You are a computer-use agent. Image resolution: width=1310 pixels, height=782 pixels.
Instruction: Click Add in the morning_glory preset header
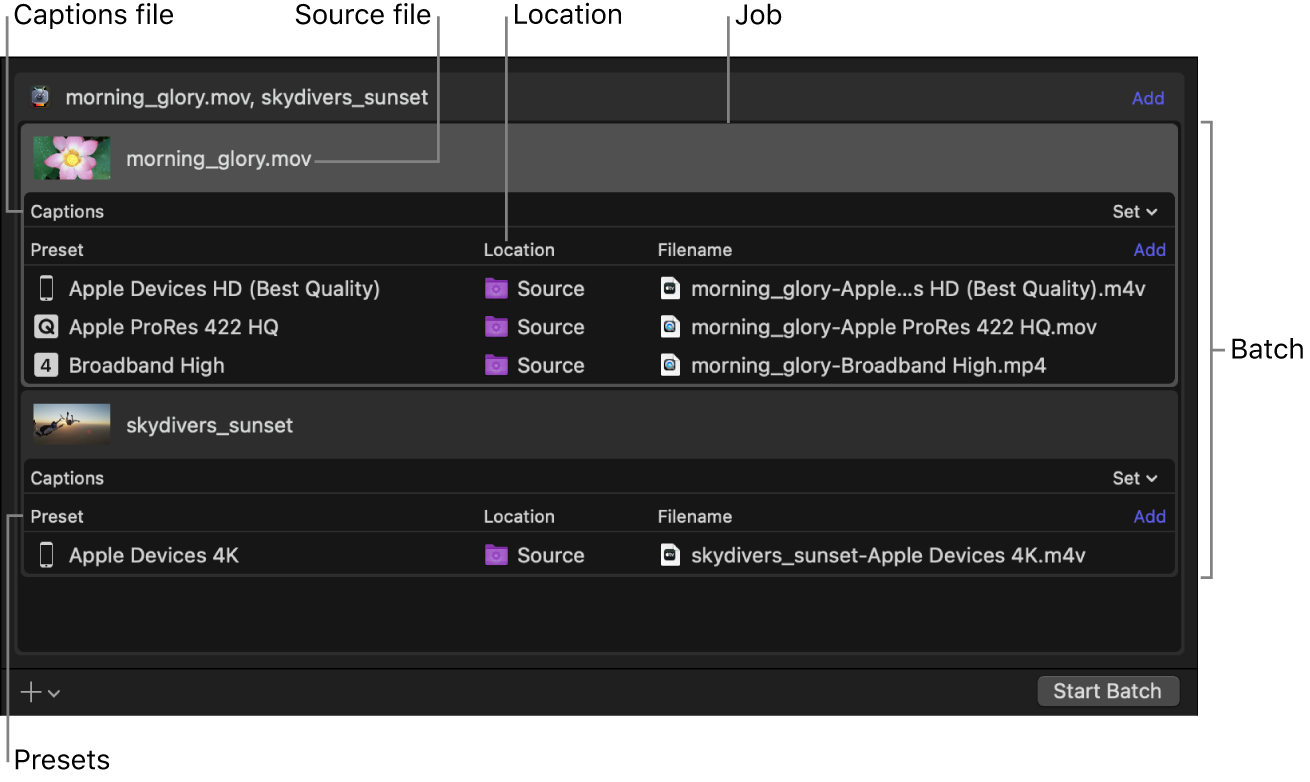pyautogui.click(x=1149, y=250)
